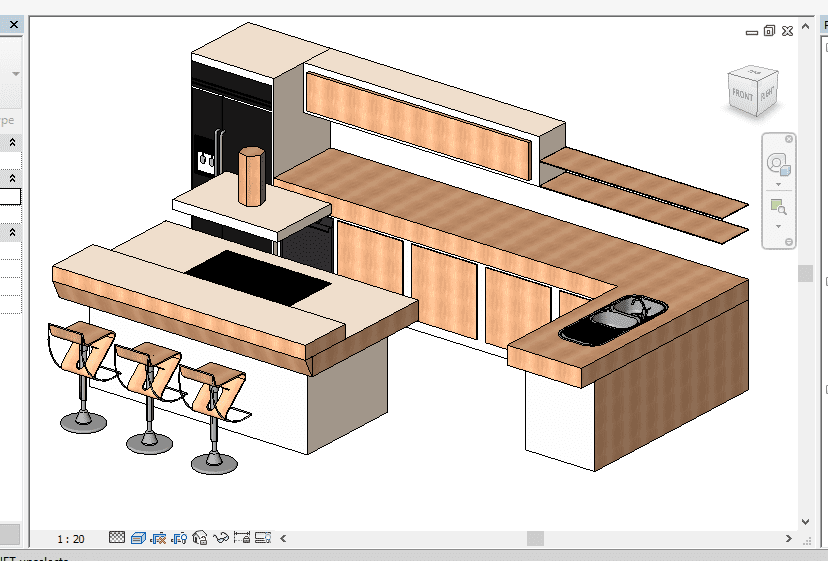828x561 pixels.
Task: Toggle Crop View in the view control bar
Action: pos(160,538)
